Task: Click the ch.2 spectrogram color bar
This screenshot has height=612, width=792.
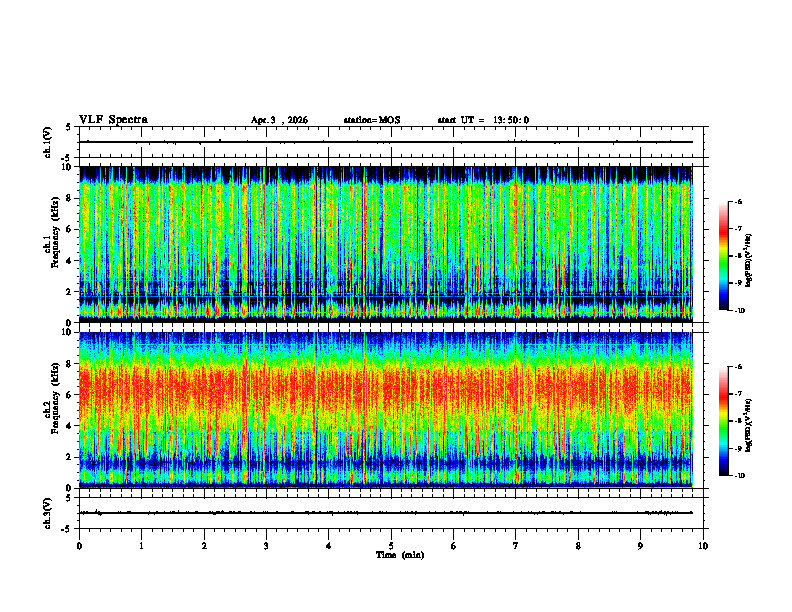Action: (724, 421)
